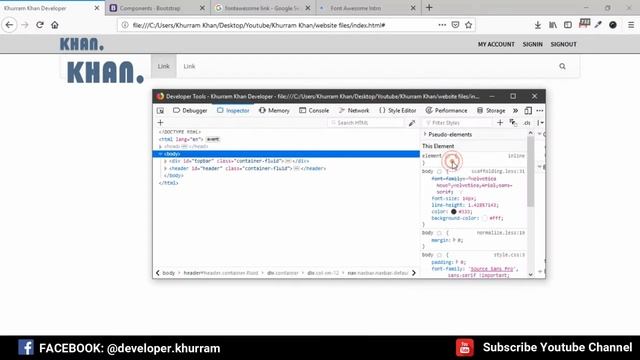Open DevTools three-dot options menu
The width and height of the screenshot is (640, 360).
coord(540,111)
